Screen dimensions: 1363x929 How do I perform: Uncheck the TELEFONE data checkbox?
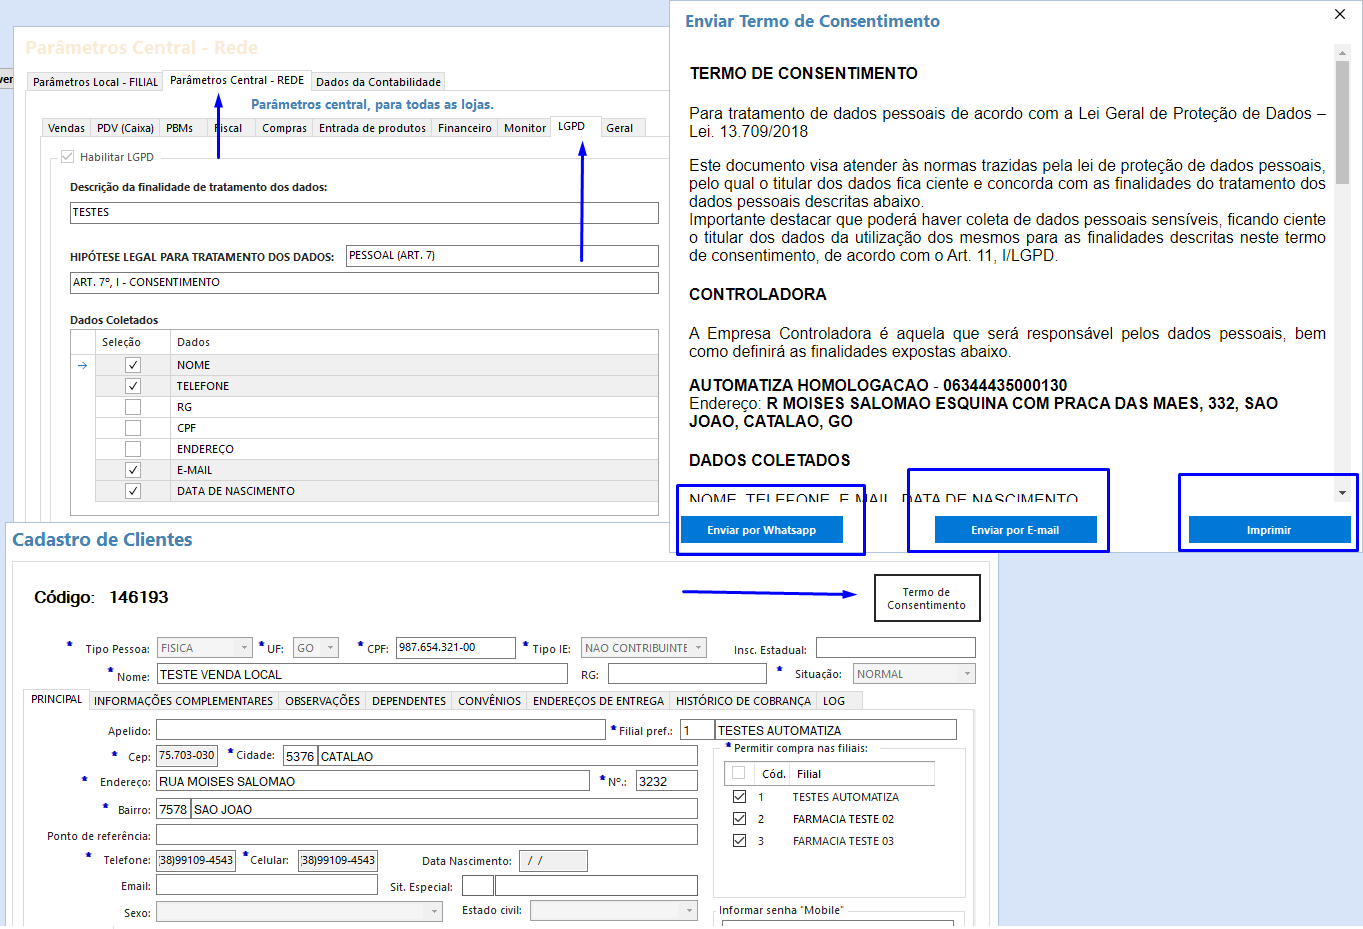pos(133,386)
